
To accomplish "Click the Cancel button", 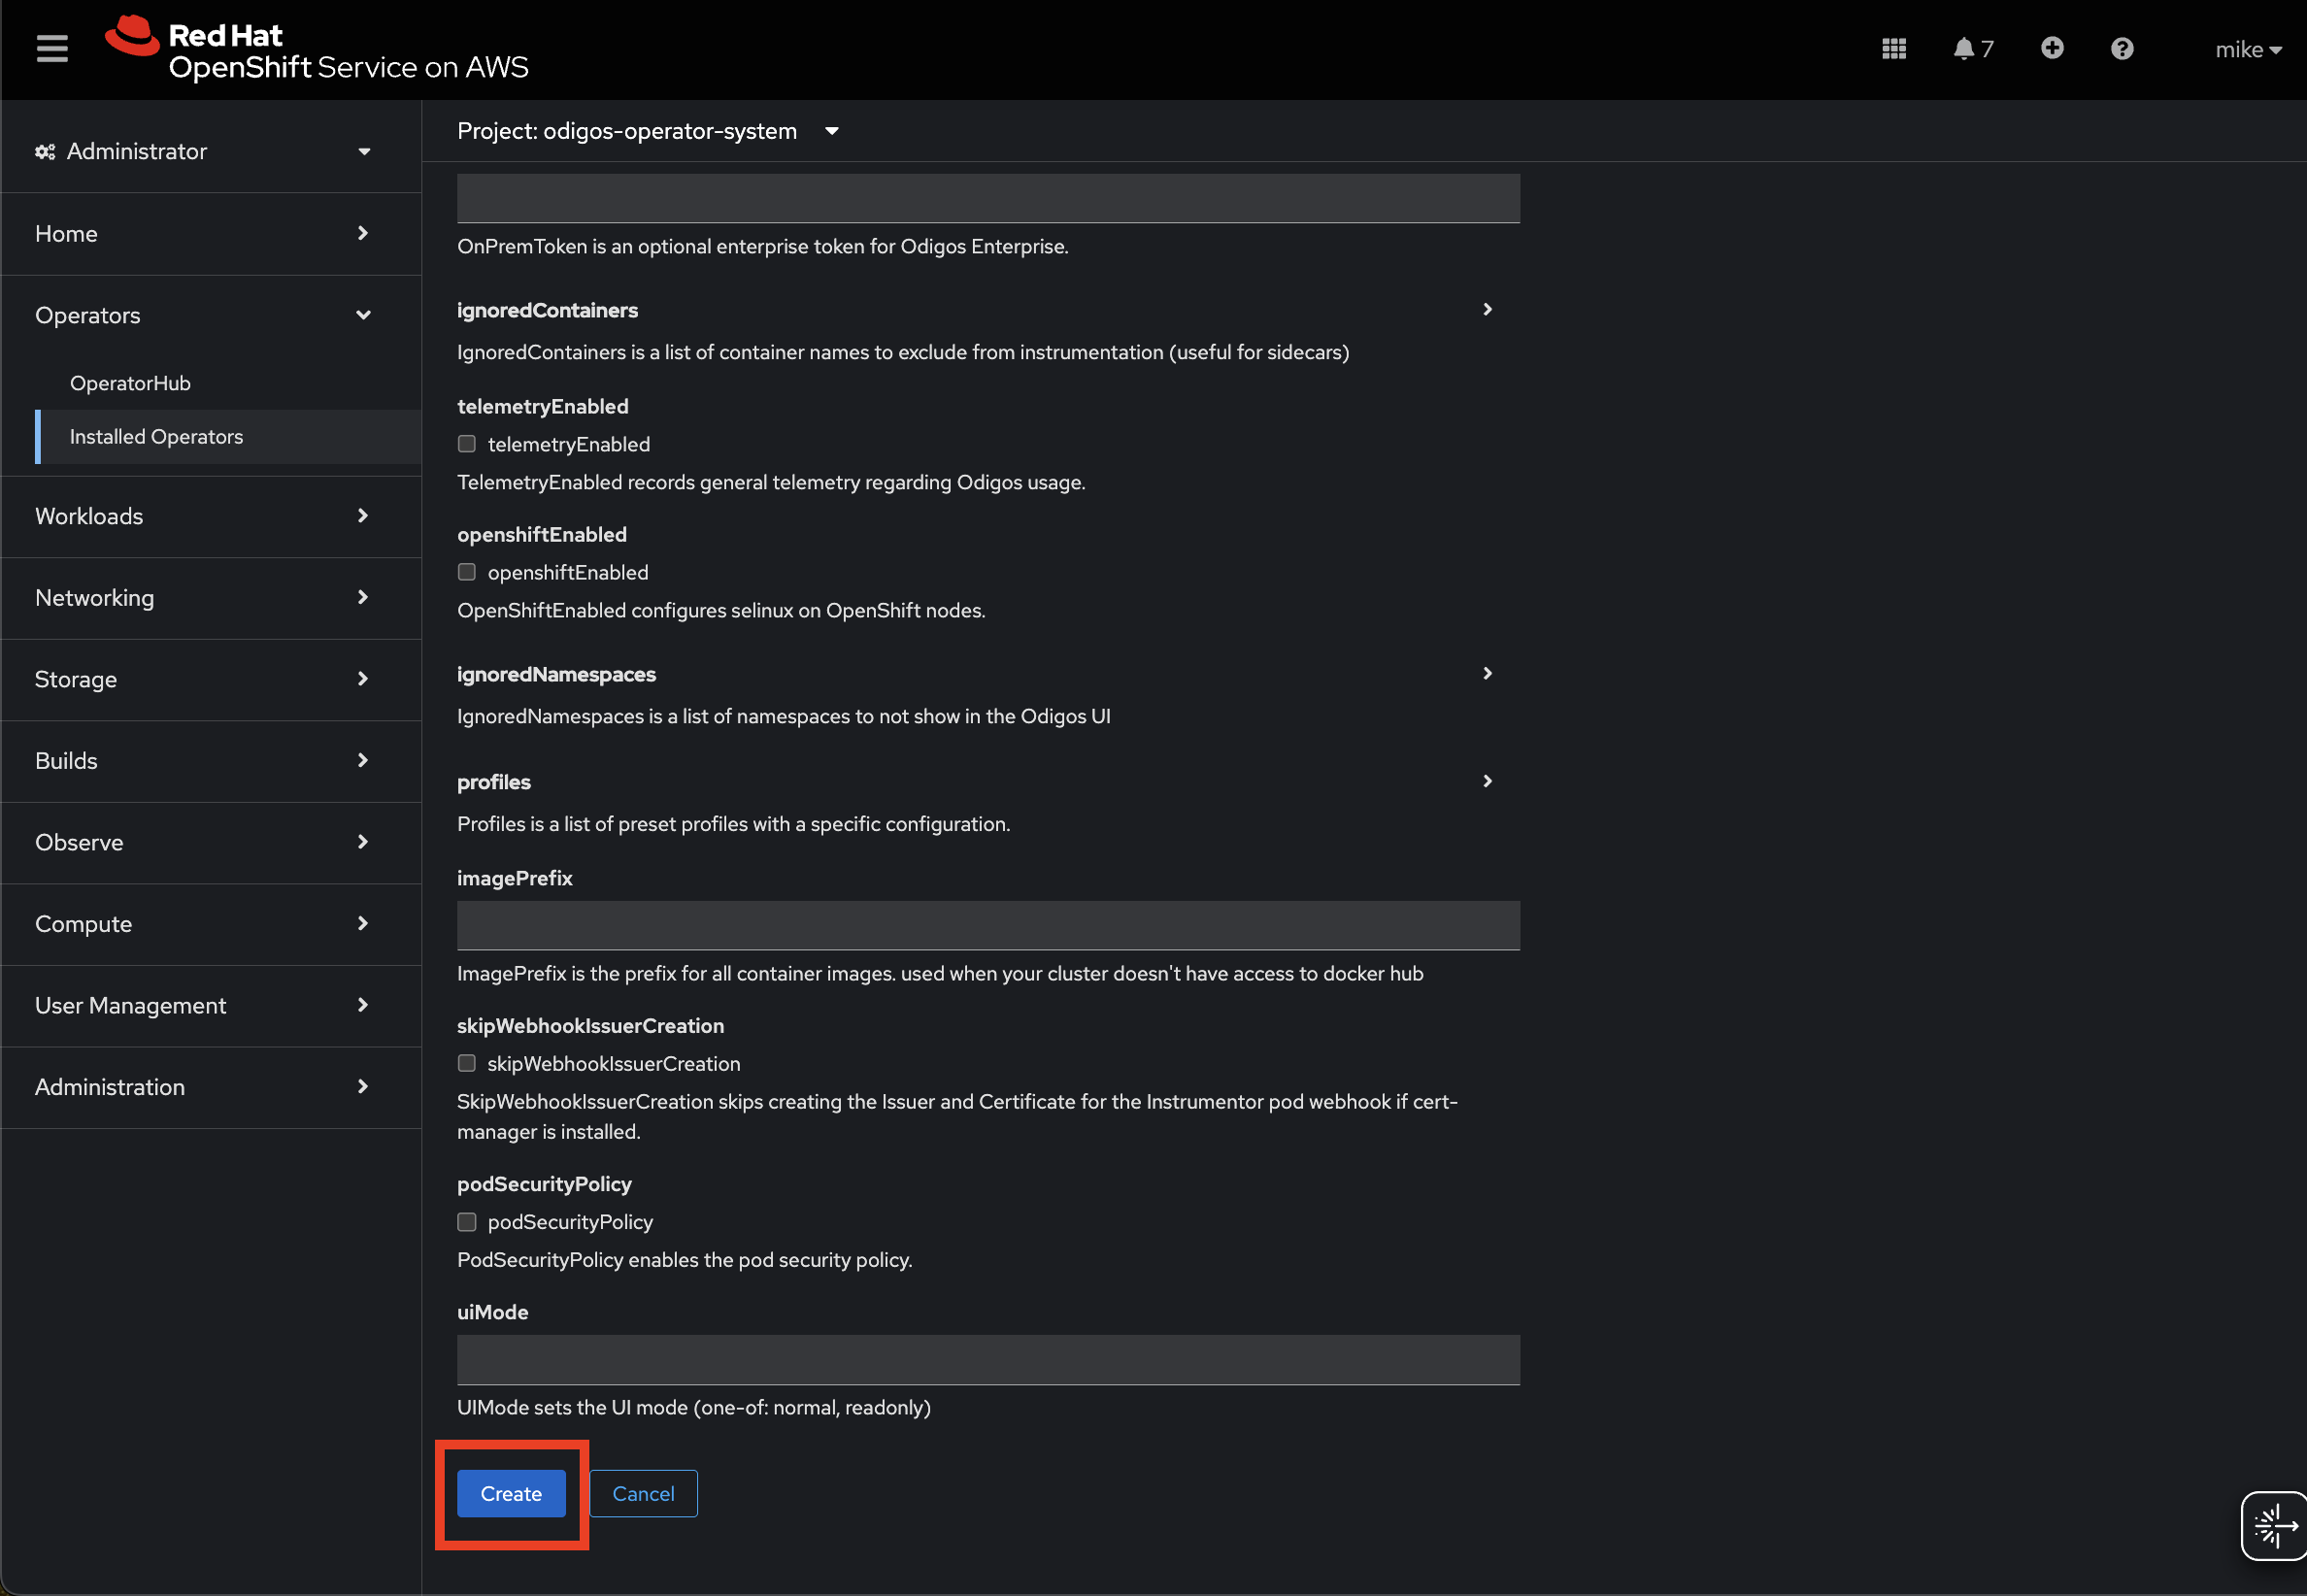I will pyautogui.click(x=643, y=1493).
